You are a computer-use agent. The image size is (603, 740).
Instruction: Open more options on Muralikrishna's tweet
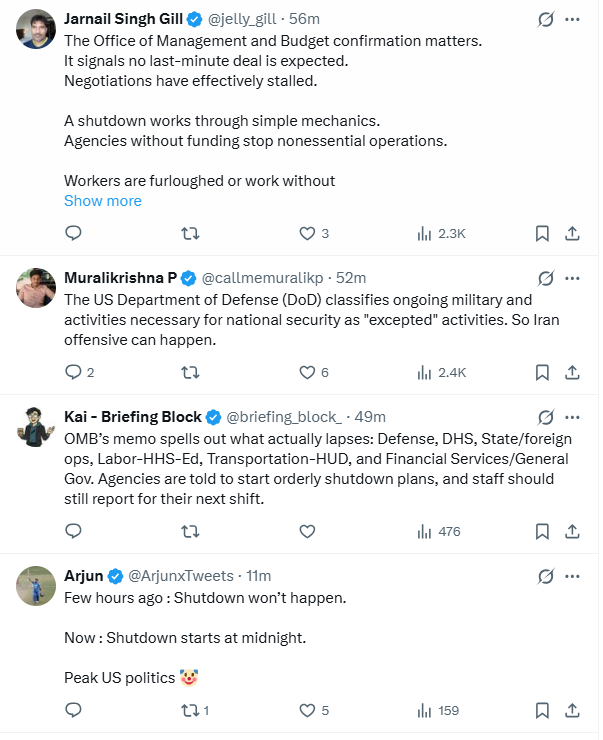click(x=572, y=277)
